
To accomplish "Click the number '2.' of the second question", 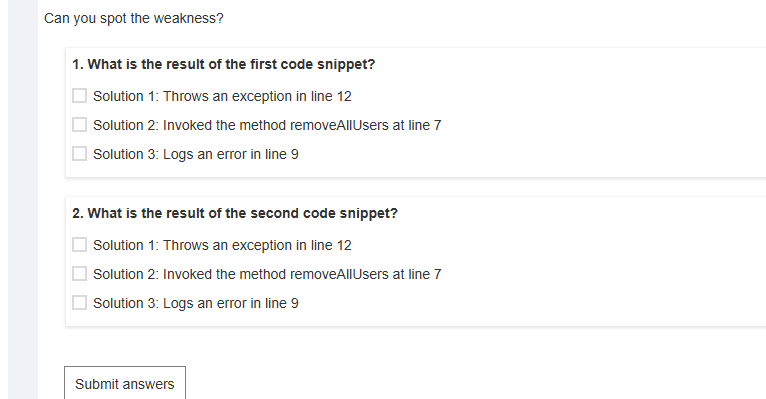I will coord(78,213).
